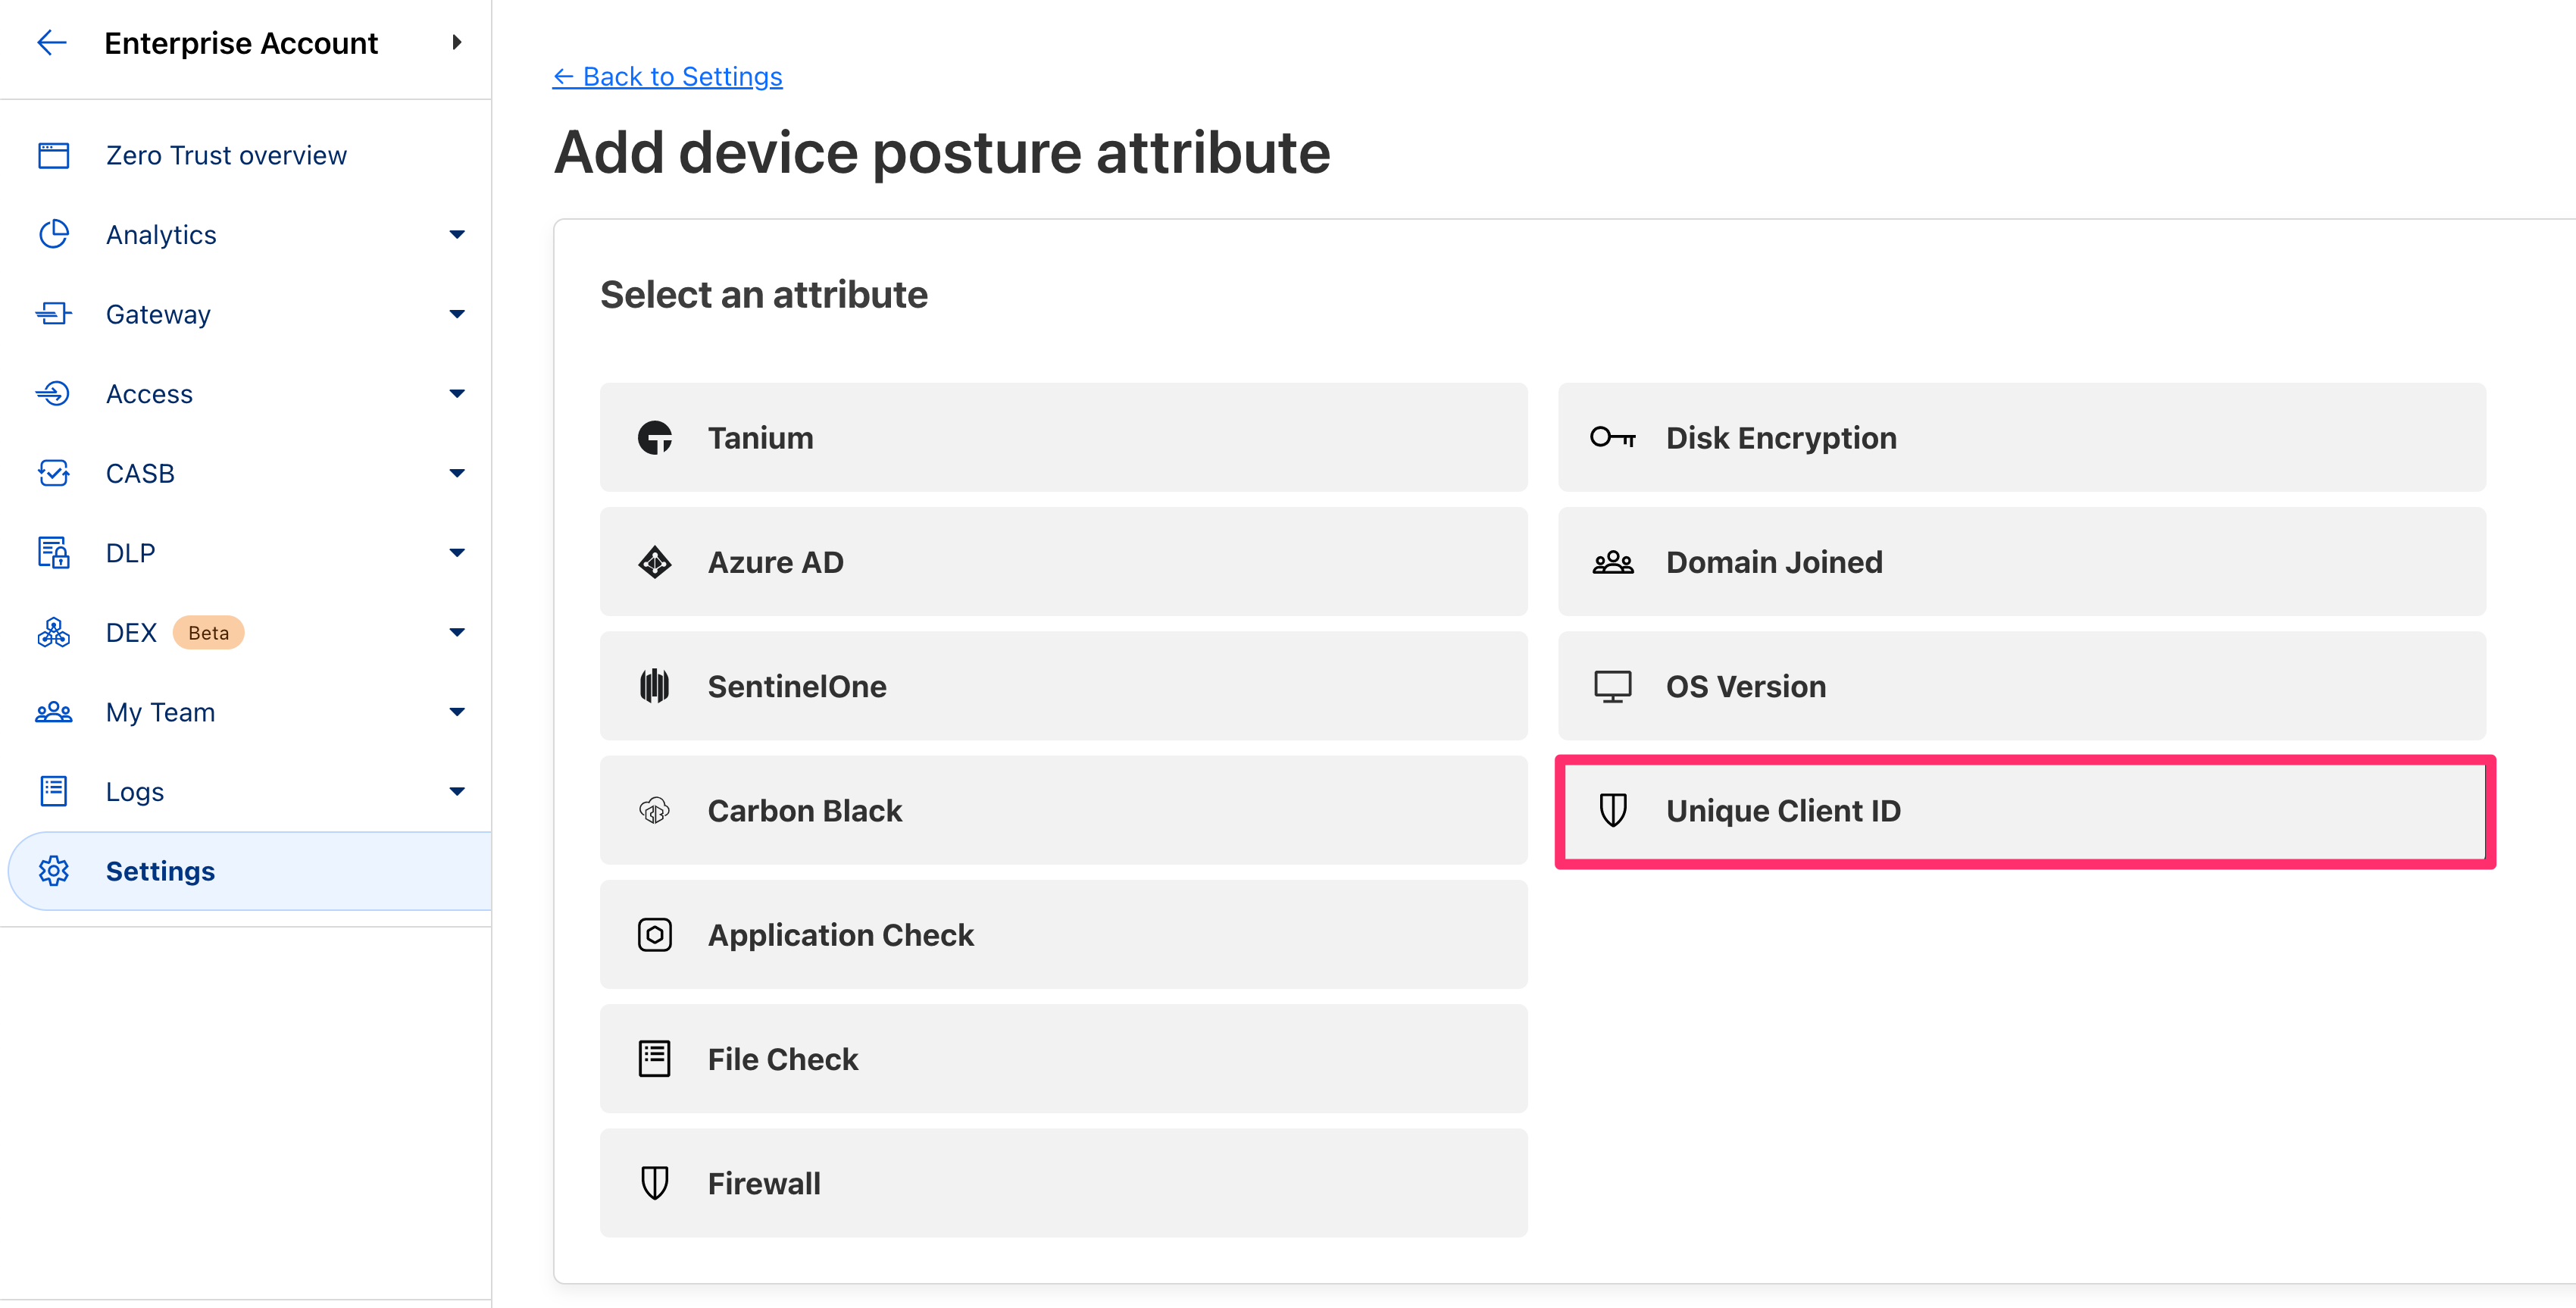The image size is (2576, 1308).
Task: Expand the Gateway dropdown arrow
Action: [x=457, y=314]
